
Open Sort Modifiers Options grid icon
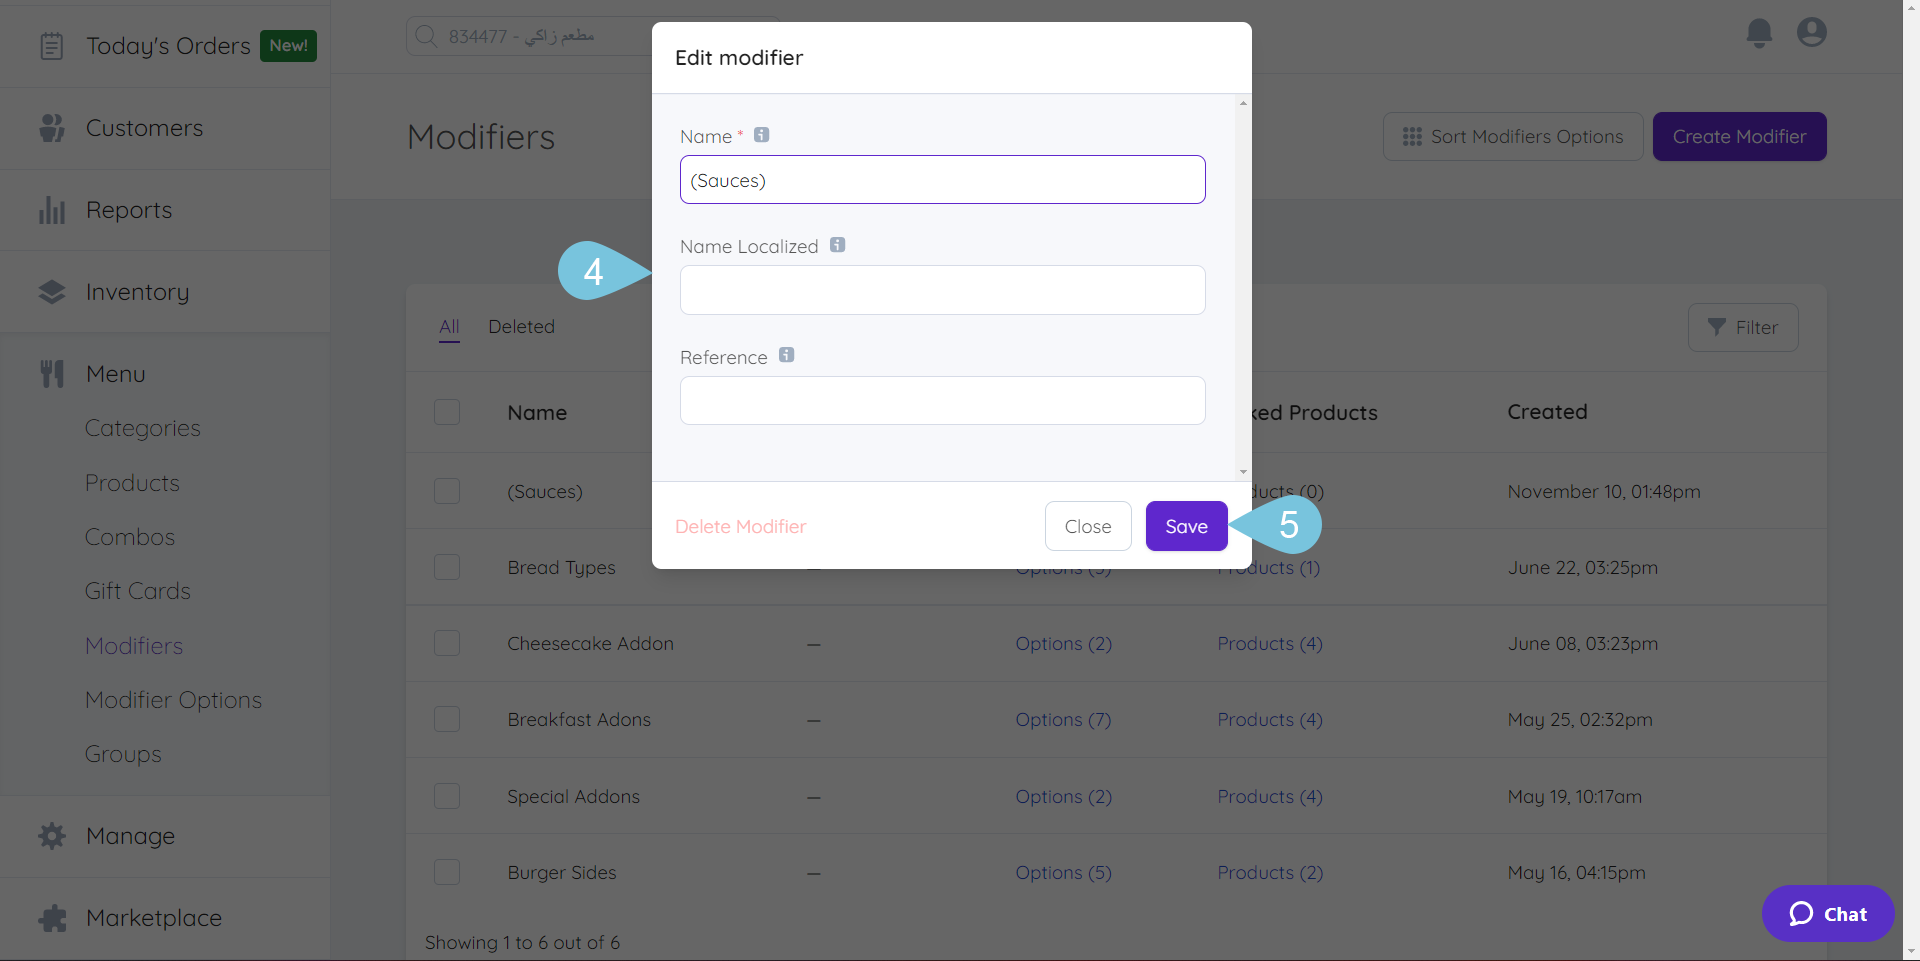pos(1413,137)
